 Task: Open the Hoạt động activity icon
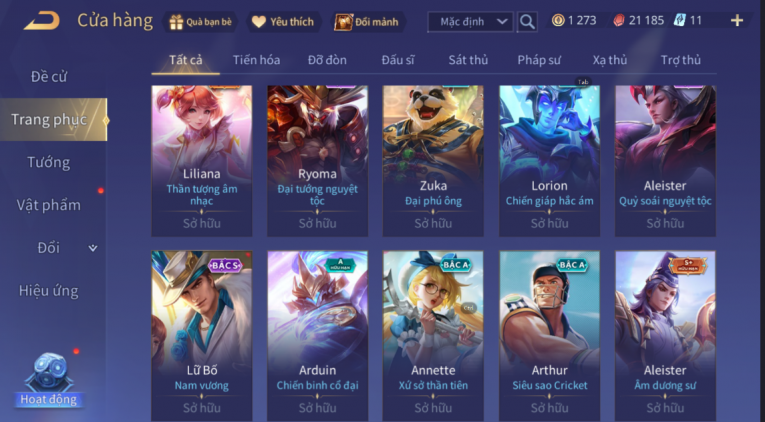tap(49, 381)
